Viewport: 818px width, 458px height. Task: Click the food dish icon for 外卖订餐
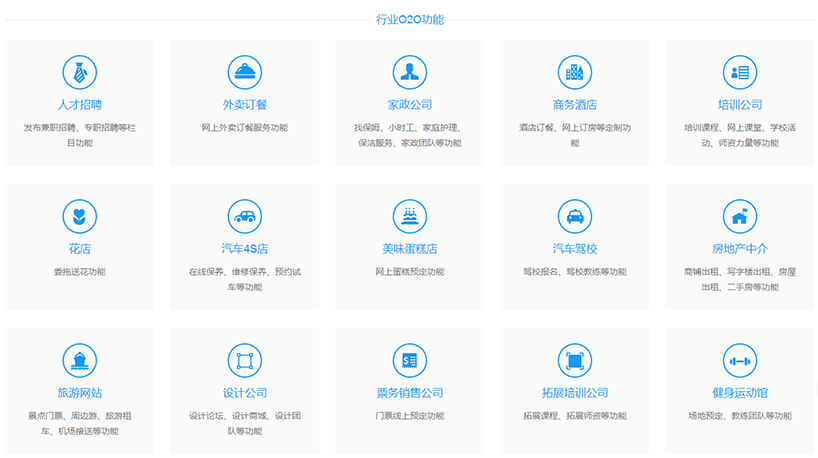244,72
